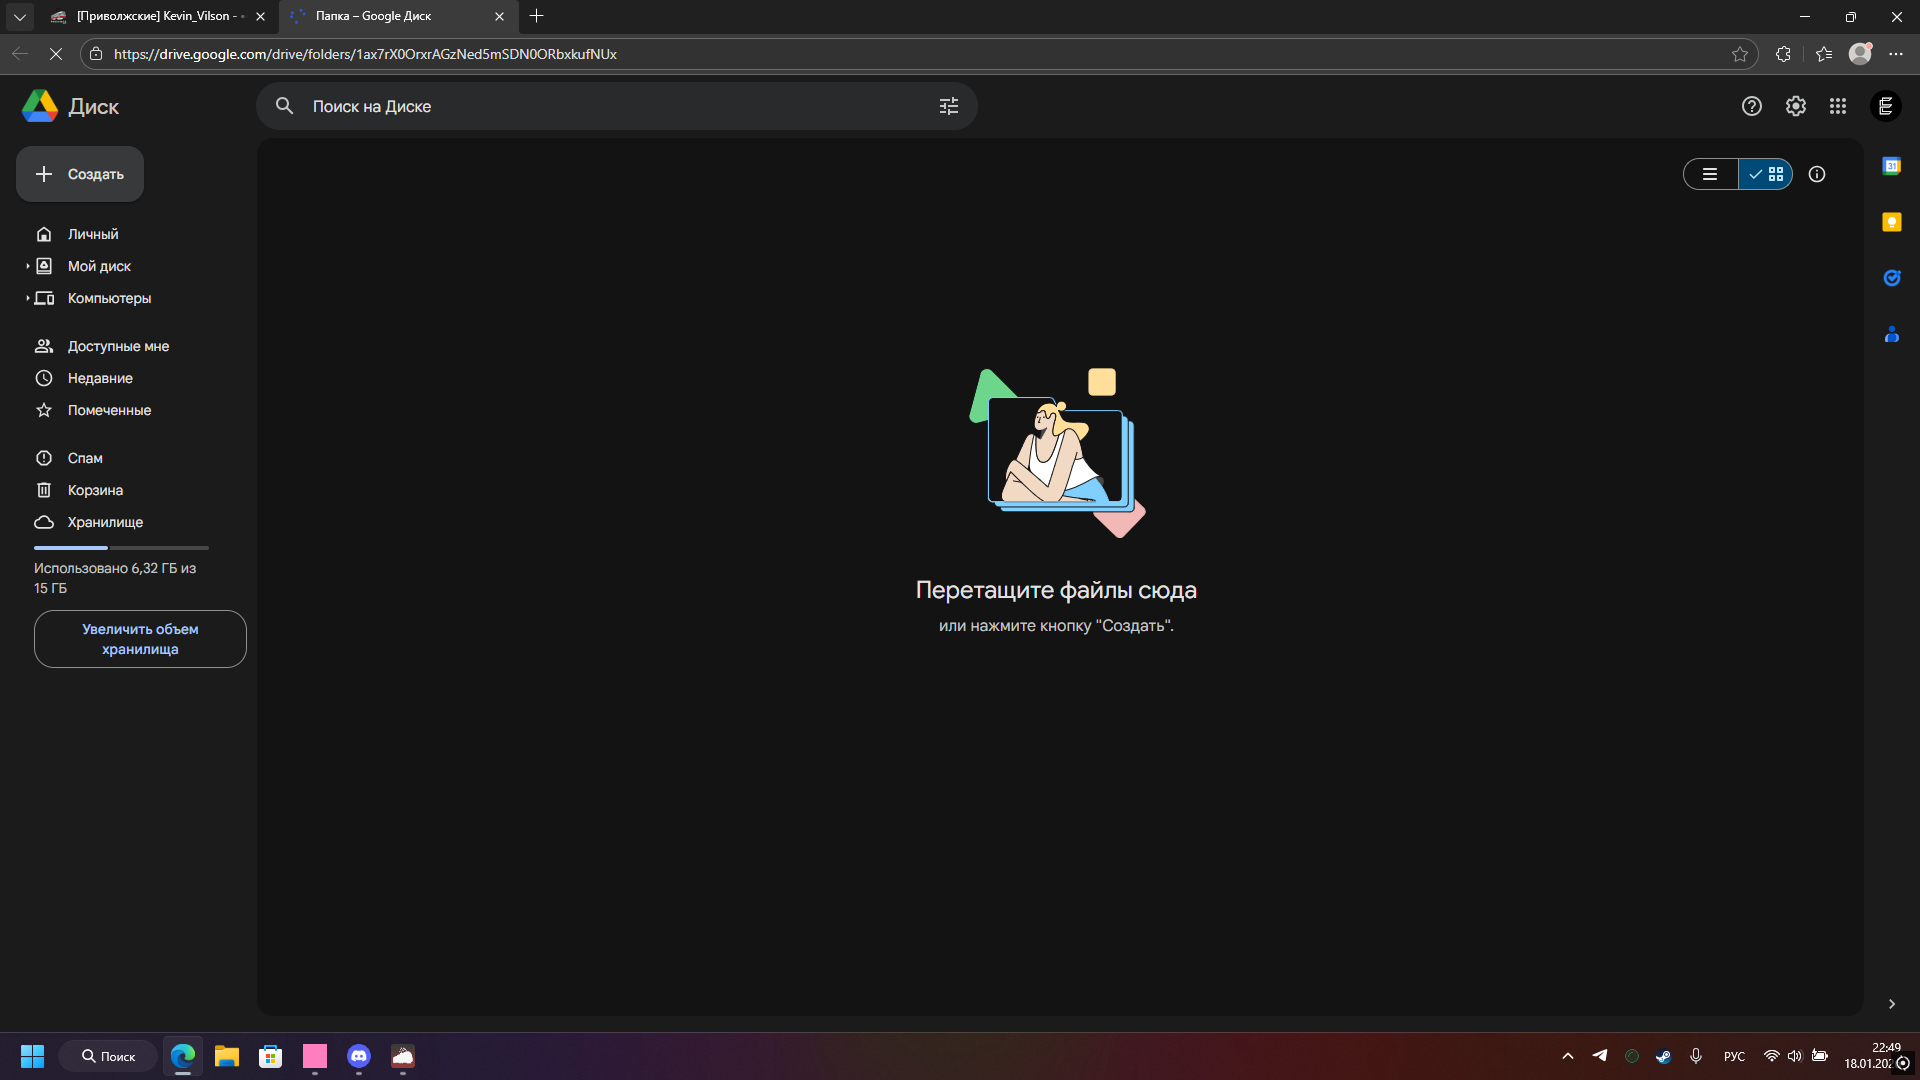Open the Google Drive help menu

coord(1751,106)
